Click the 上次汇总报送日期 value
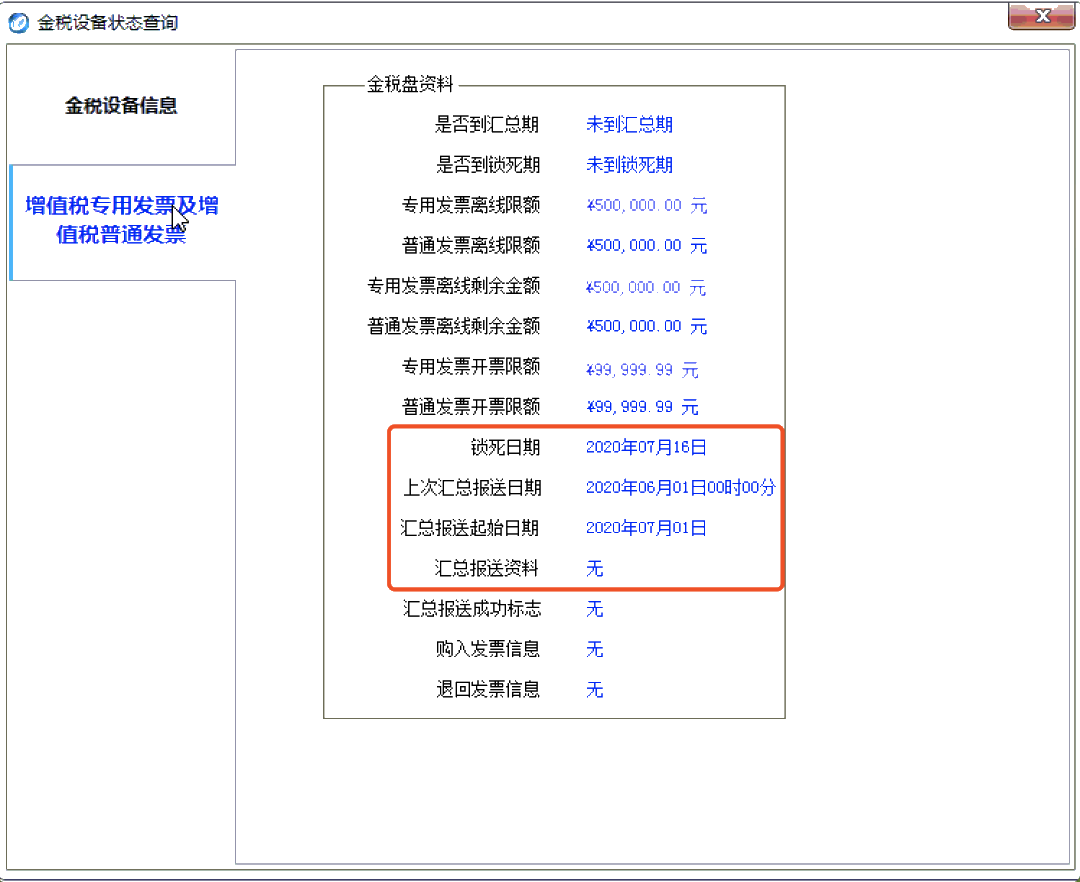Viewport: 1080px width, 882px height. click(681, 488)
